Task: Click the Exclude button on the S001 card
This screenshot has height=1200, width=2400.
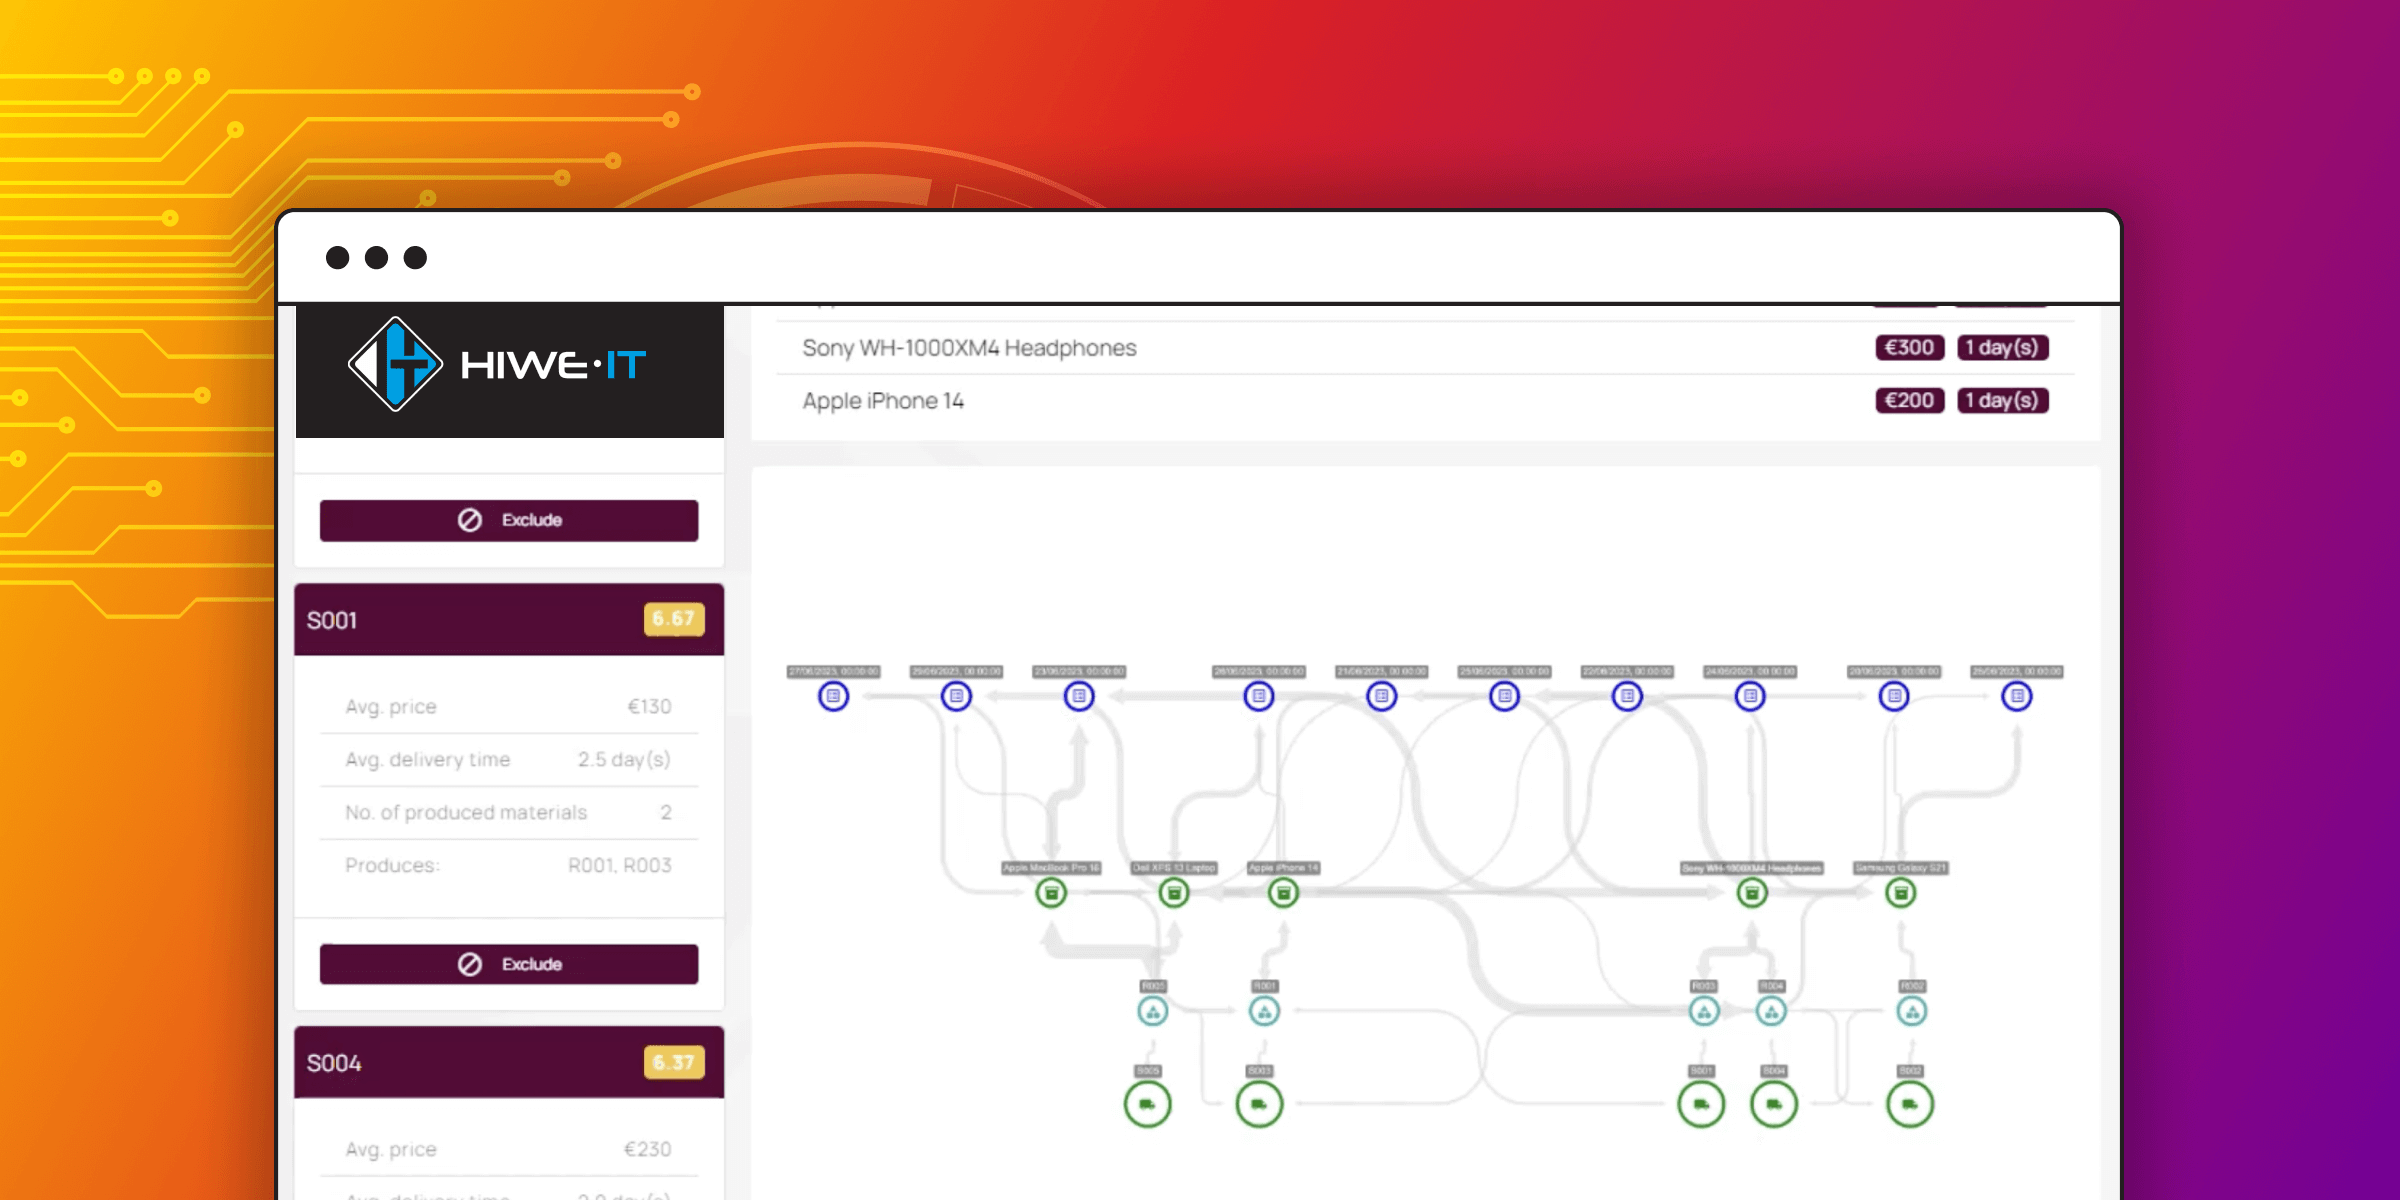Action: [509, 963]
